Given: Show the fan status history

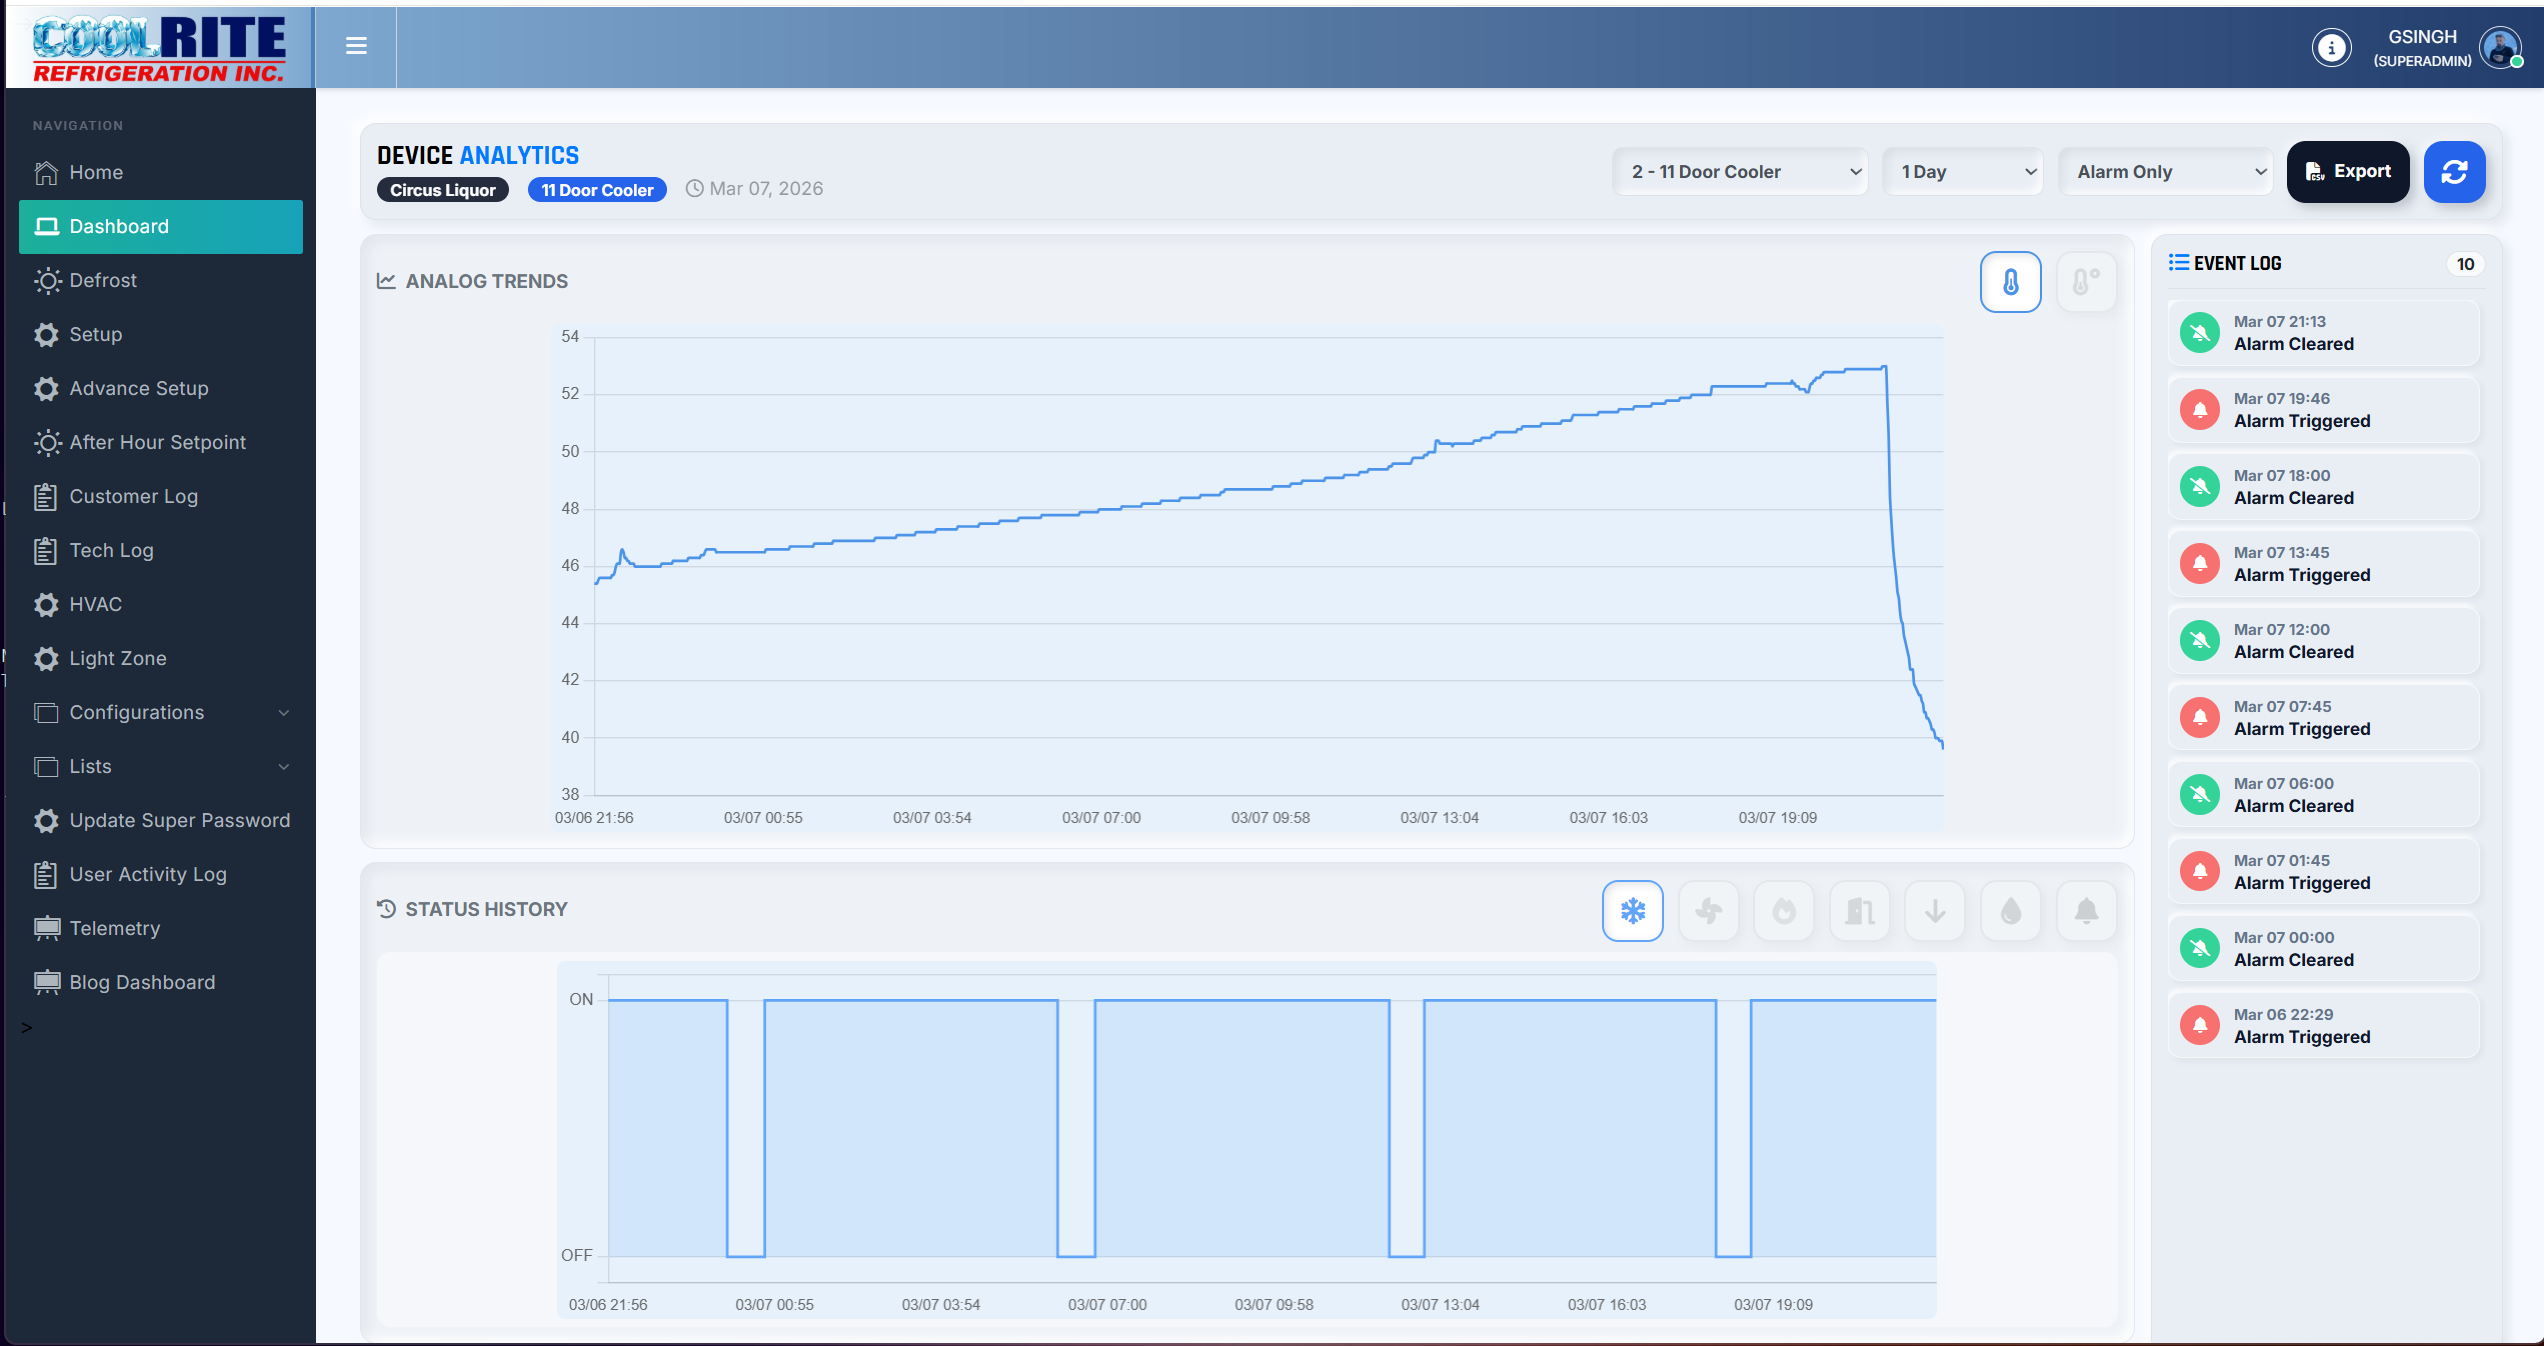Looking at the screenshot, I should coord(1708,911).
